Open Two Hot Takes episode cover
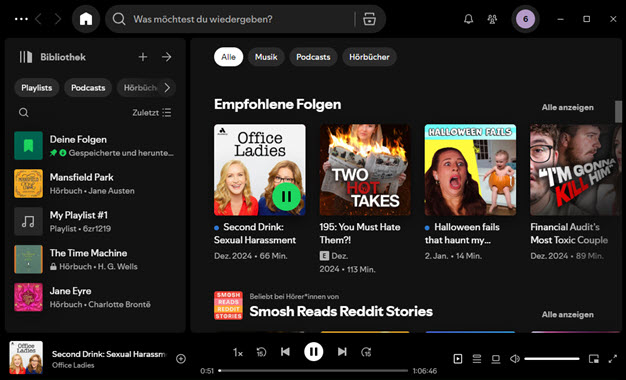The height and width of the screenshot is (380, 626). point(365,170)
